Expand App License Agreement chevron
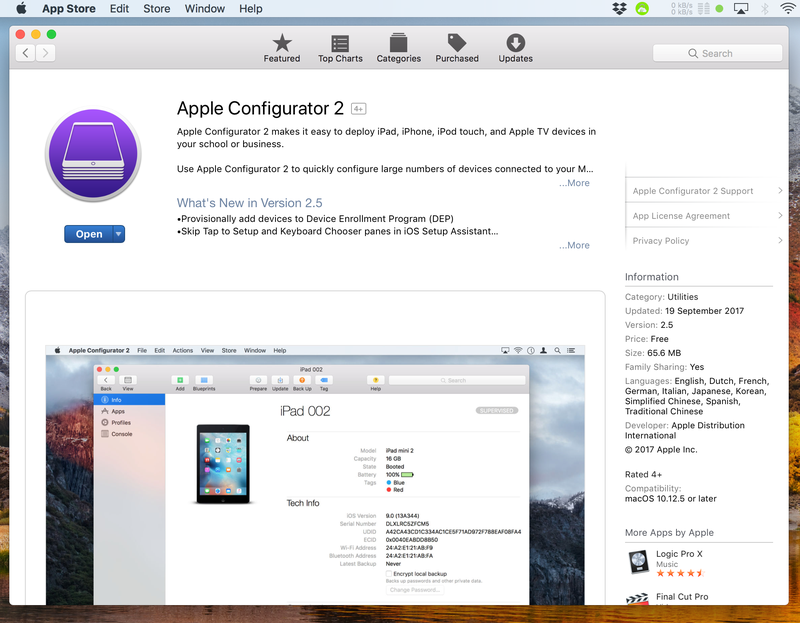 780,215
